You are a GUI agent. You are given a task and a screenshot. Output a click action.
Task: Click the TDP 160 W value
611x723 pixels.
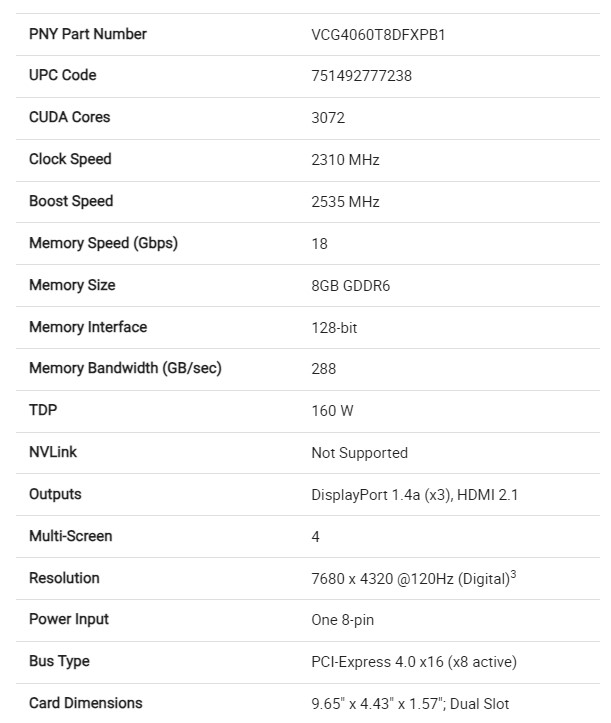point(332,411)
